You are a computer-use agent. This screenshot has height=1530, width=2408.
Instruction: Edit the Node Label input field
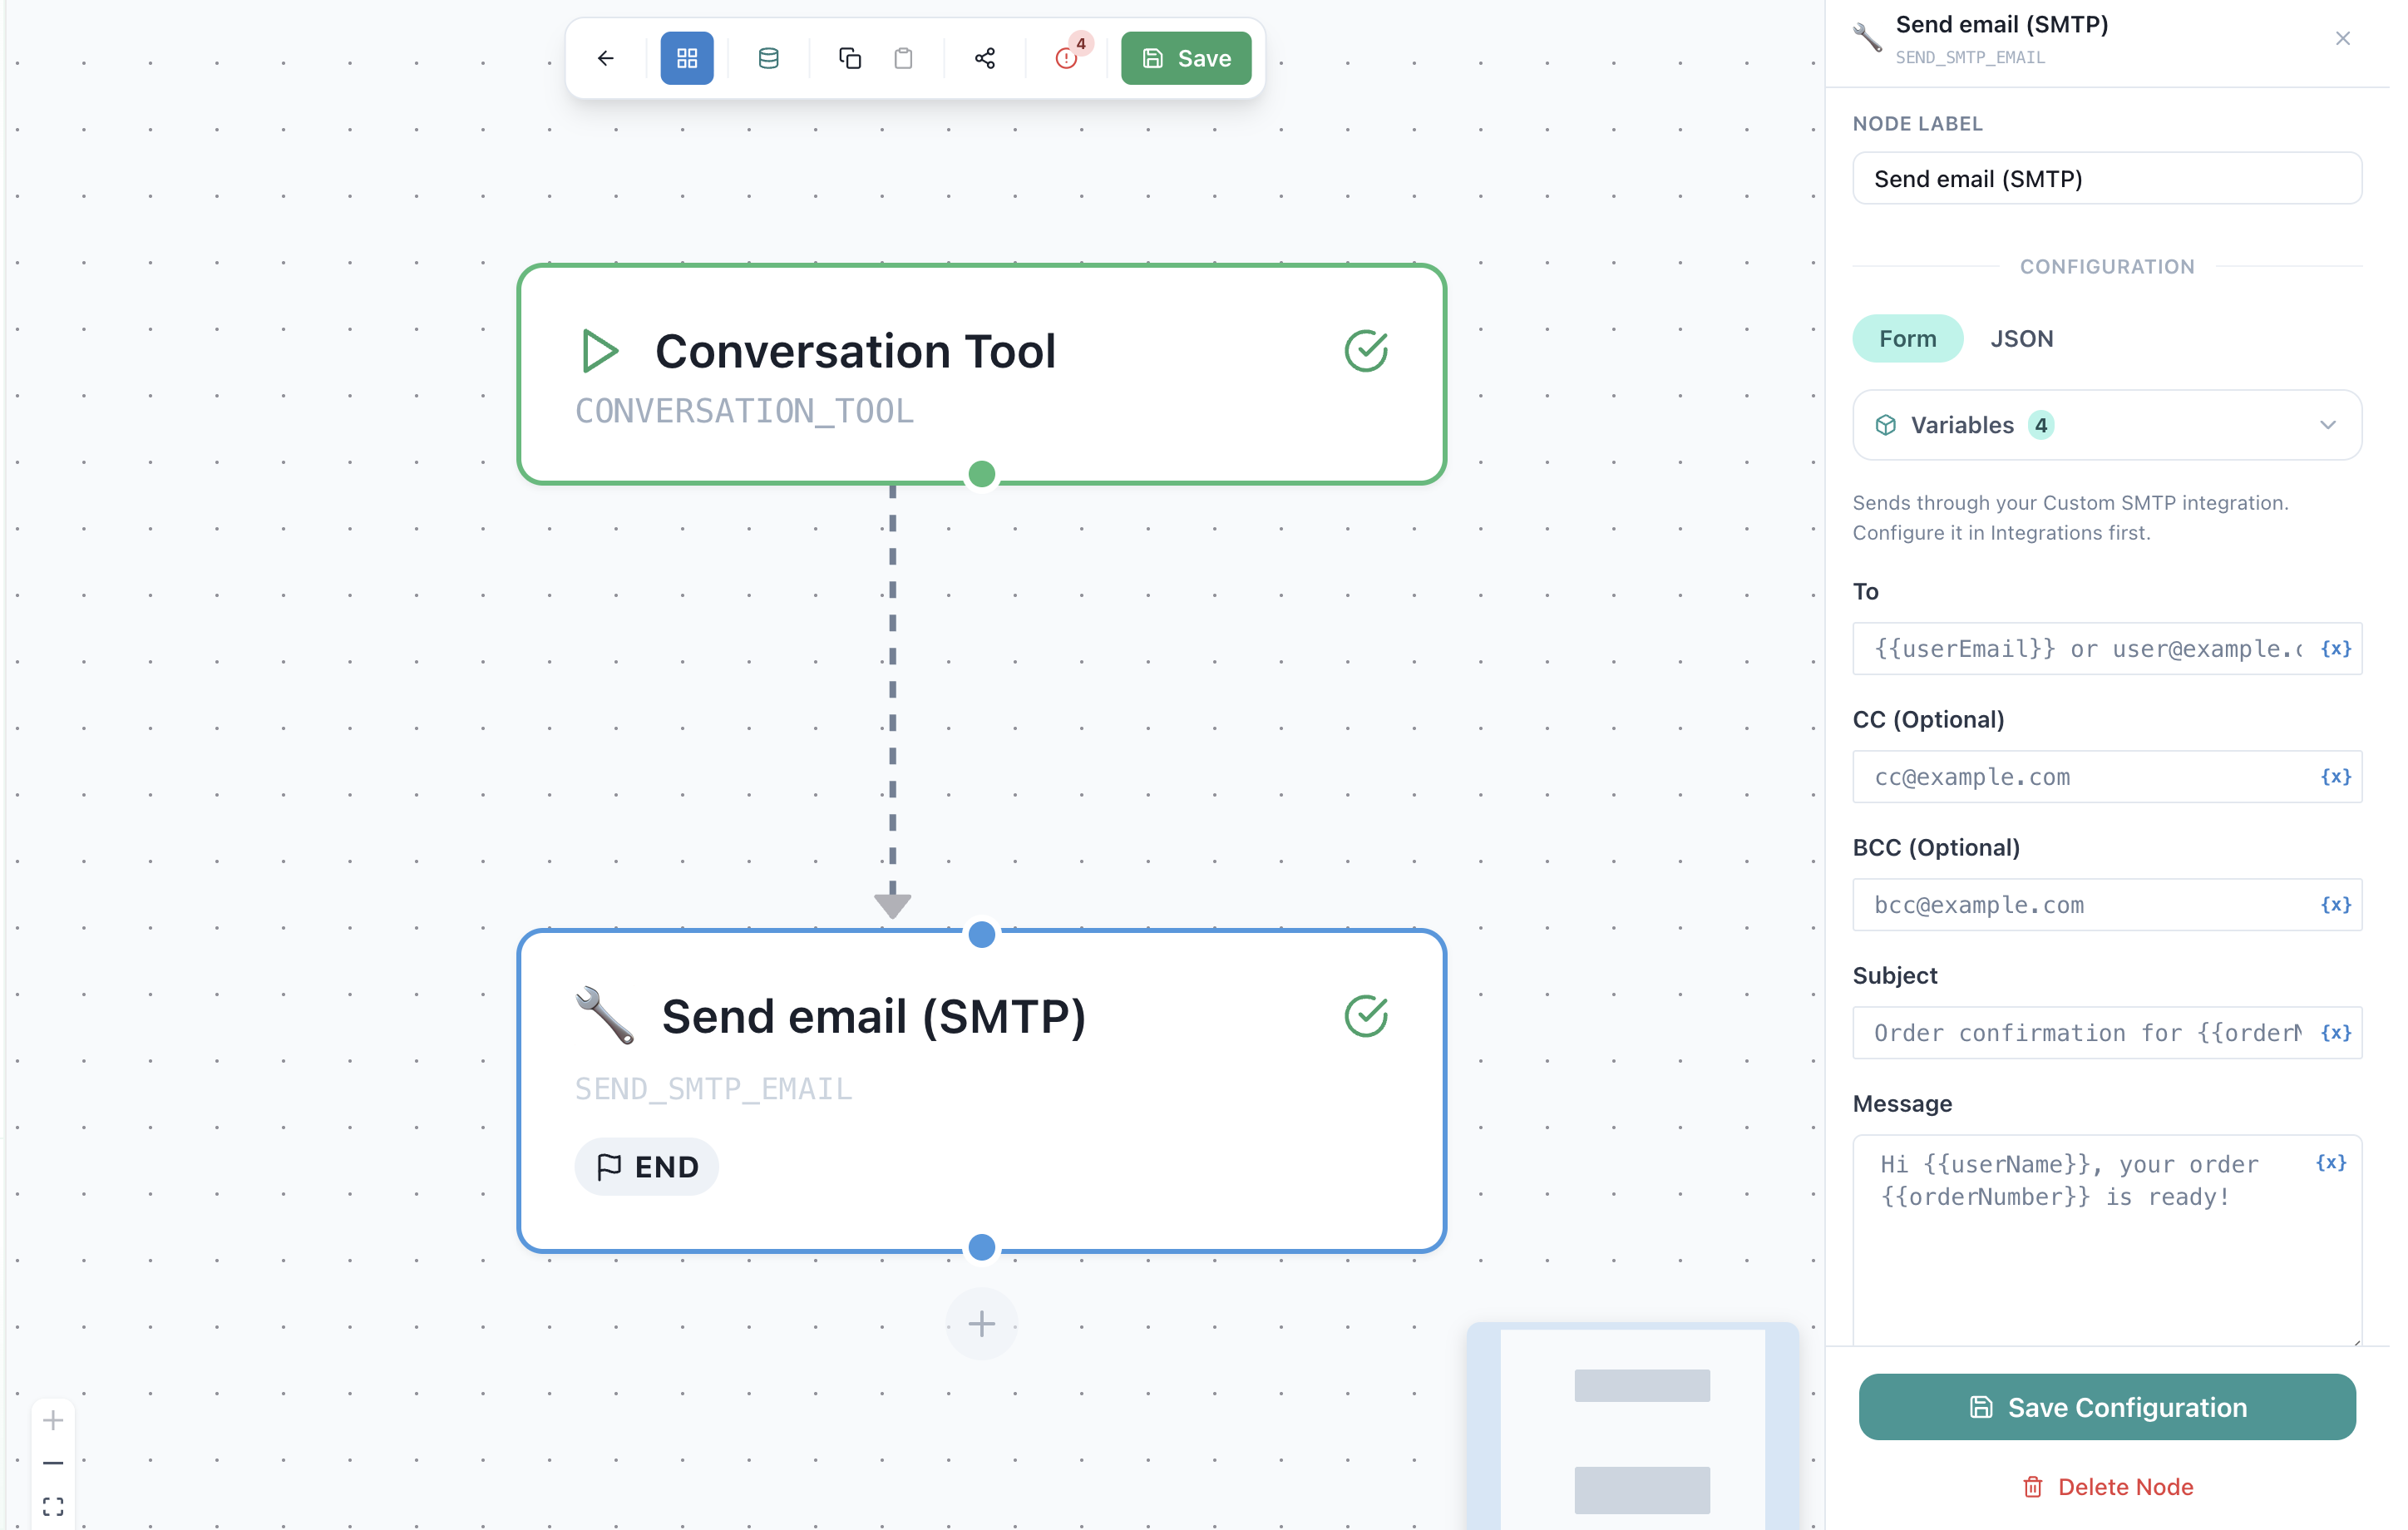[x=2107, y=179]
